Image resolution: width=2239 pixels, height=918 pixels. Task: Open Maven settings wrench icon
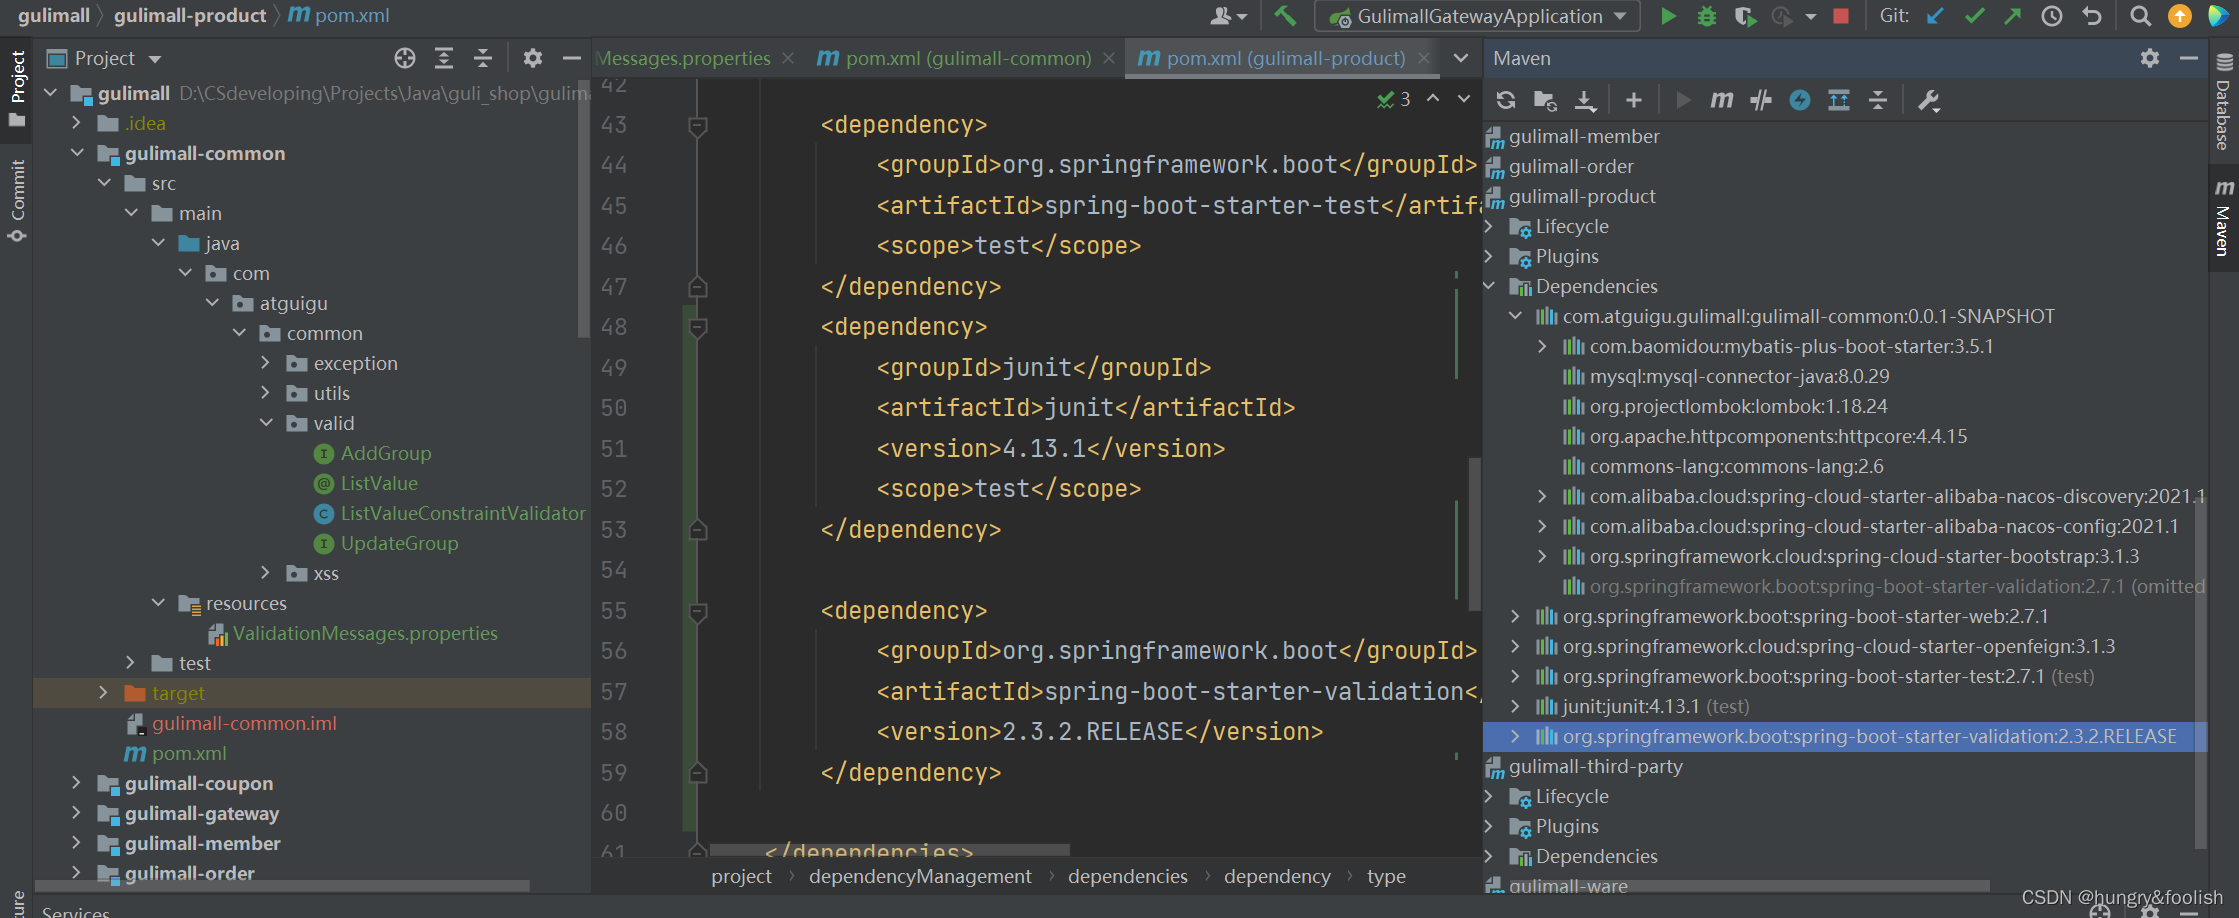[1928, 100]
